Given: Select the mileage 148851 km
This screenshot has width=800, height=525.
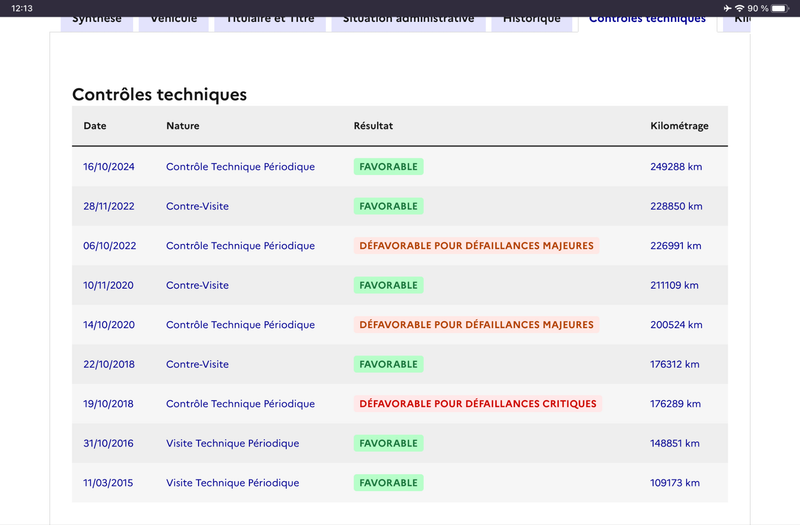Looking at the screenshot, I should [x=674, y=443].
